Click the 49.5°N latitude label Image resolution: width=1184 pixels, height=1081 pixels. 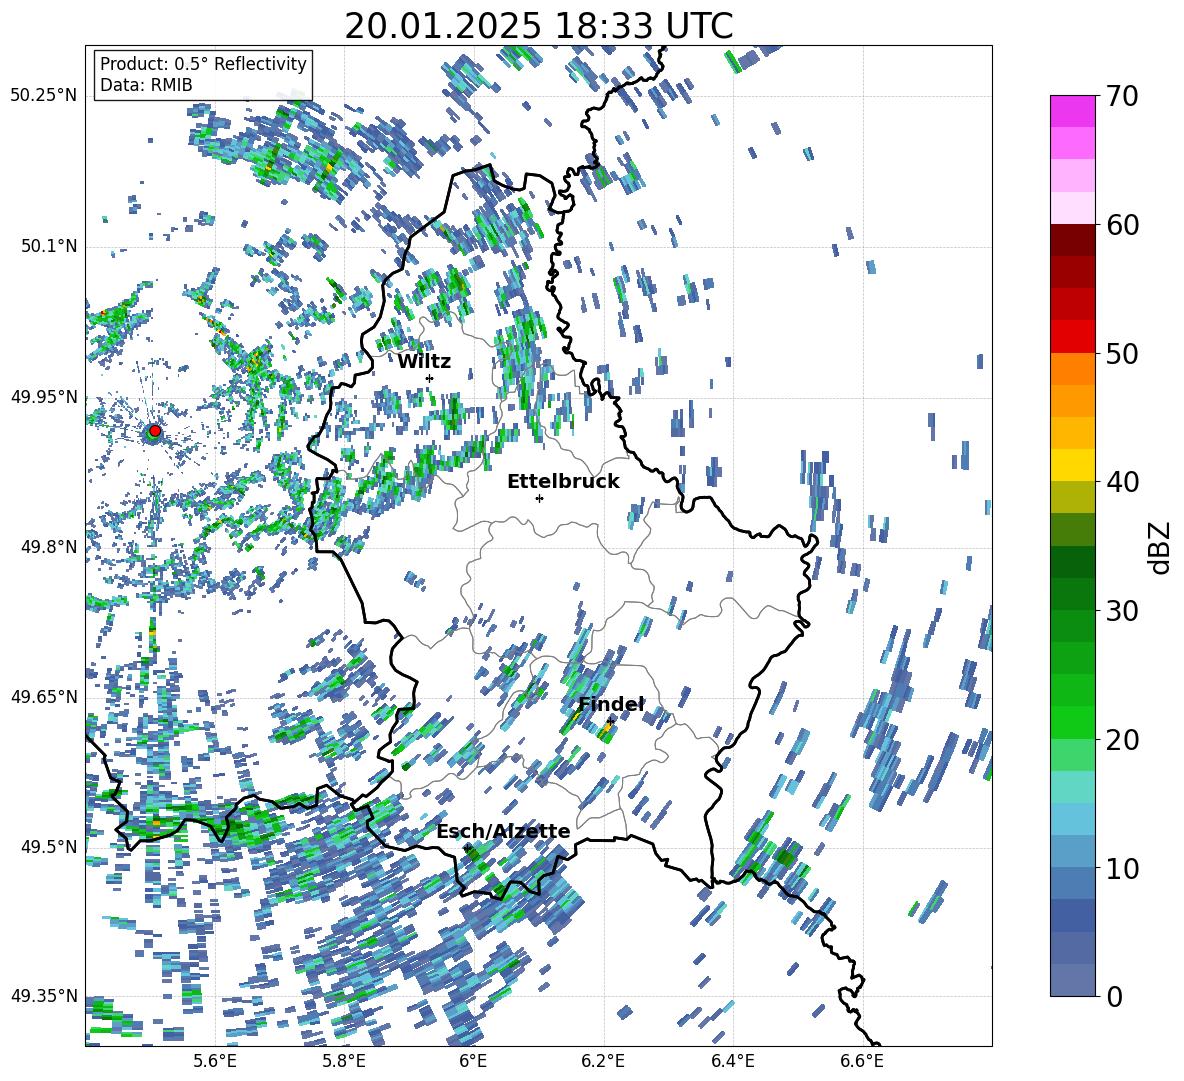pyautogui.click(x=48, y=846)
